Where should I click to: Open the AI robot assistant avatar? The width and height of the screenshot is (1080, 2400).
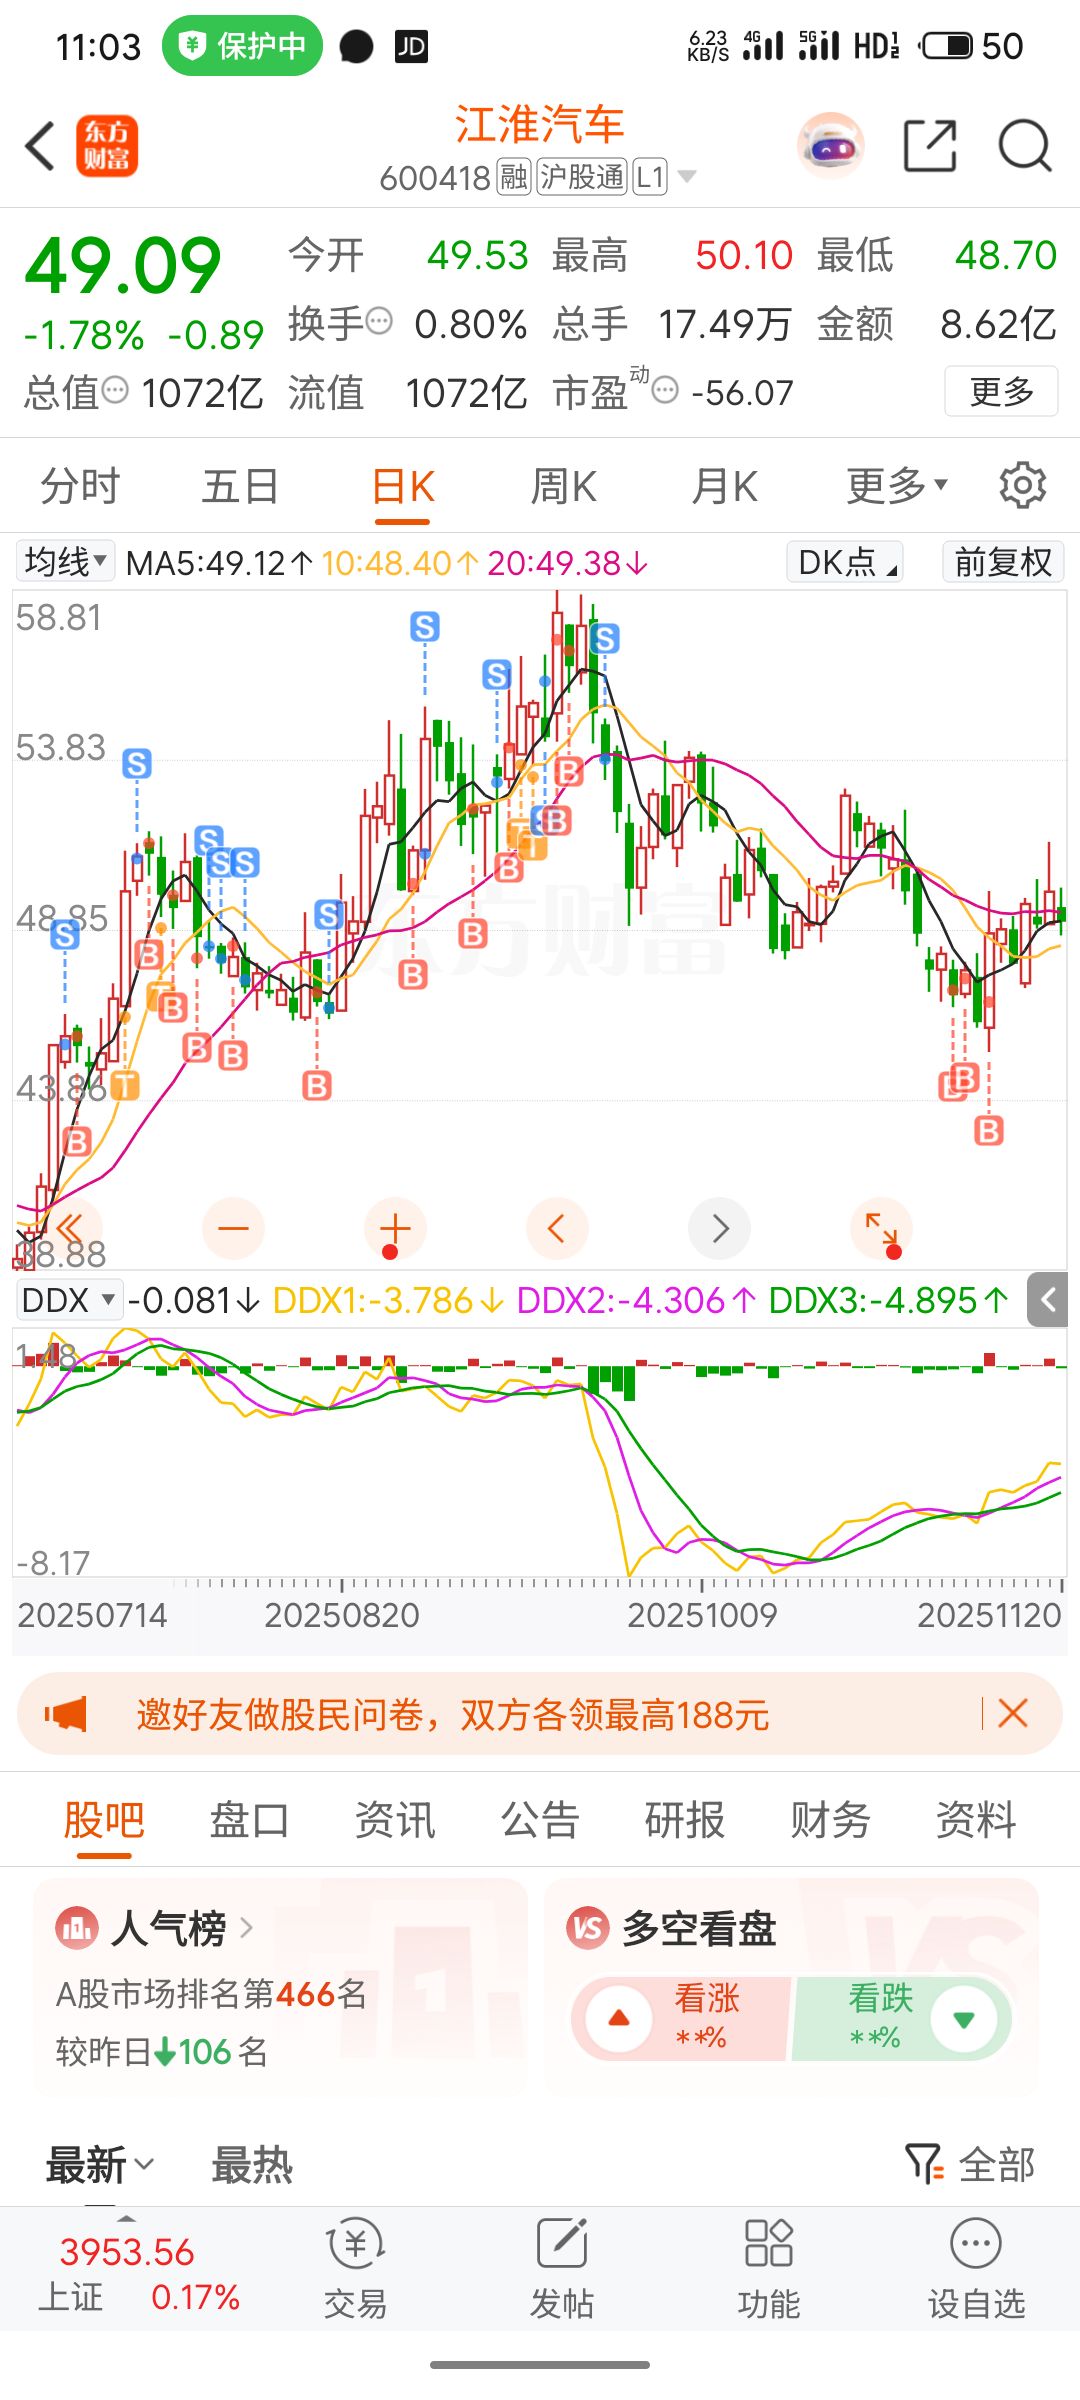point(830,146)
